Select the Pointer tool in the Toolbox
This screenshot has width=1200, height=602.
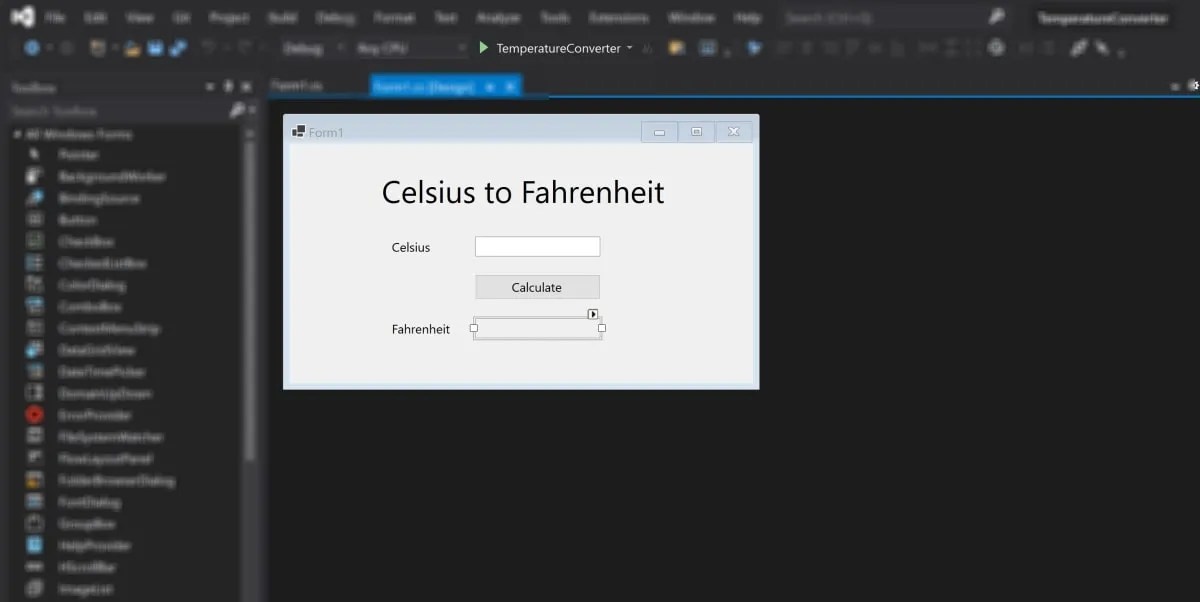click(x=80, y=154)
